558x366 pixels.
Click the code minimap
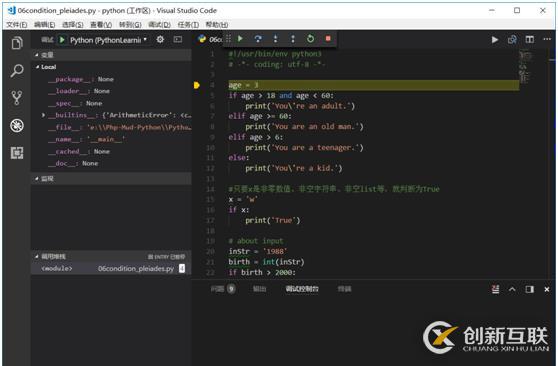click(x=524, y=67)
